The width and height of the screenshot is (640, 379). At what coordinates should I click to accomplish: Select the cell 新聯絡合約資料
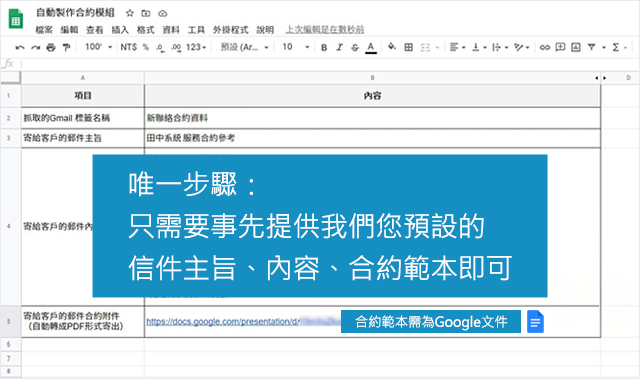[x=372, y=118]
